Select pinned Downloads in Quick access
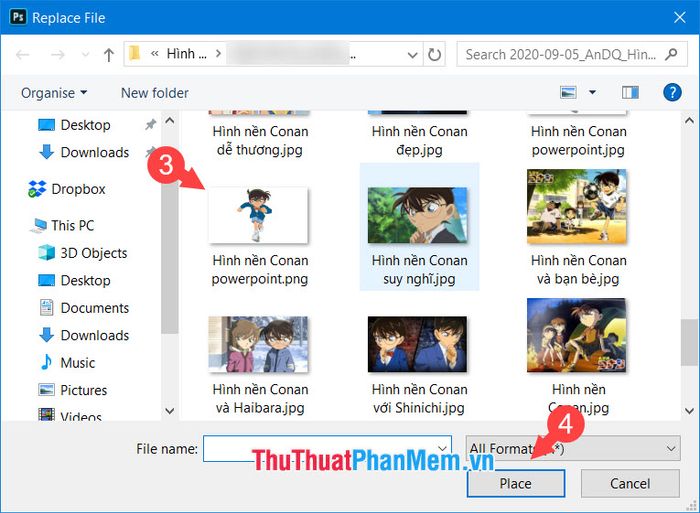Viewport: 700px width, 513px height. [94, 152]
